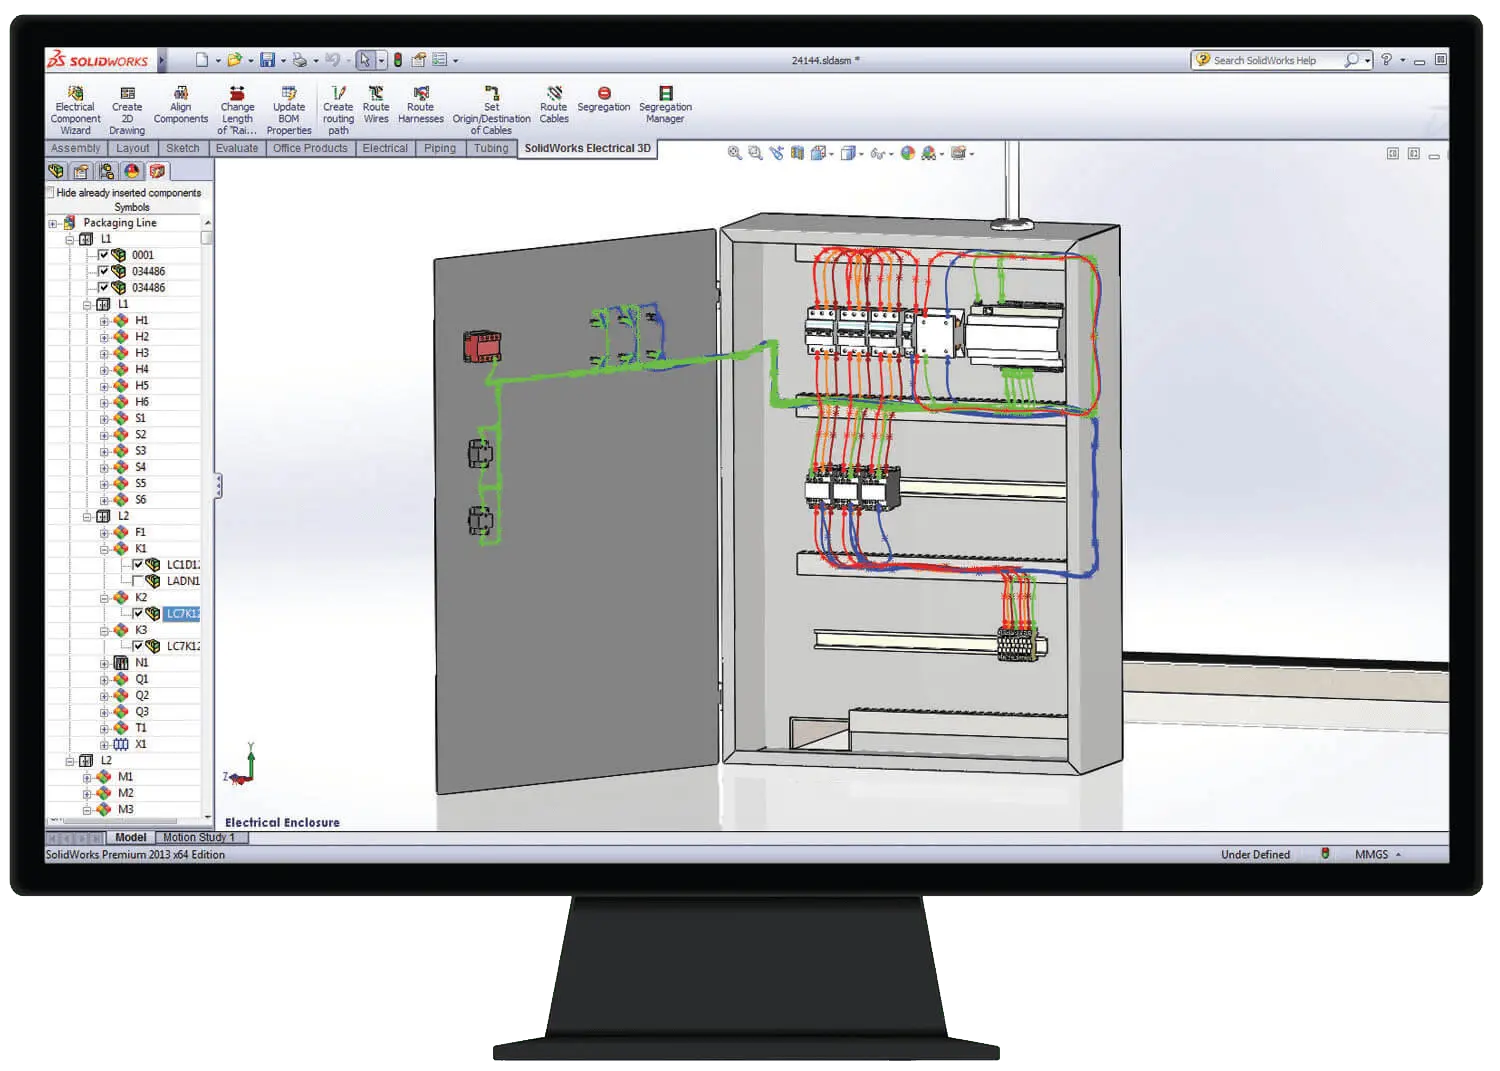
Task: Uncheck the 0001 component checkbox
Action: pos(103,255)
